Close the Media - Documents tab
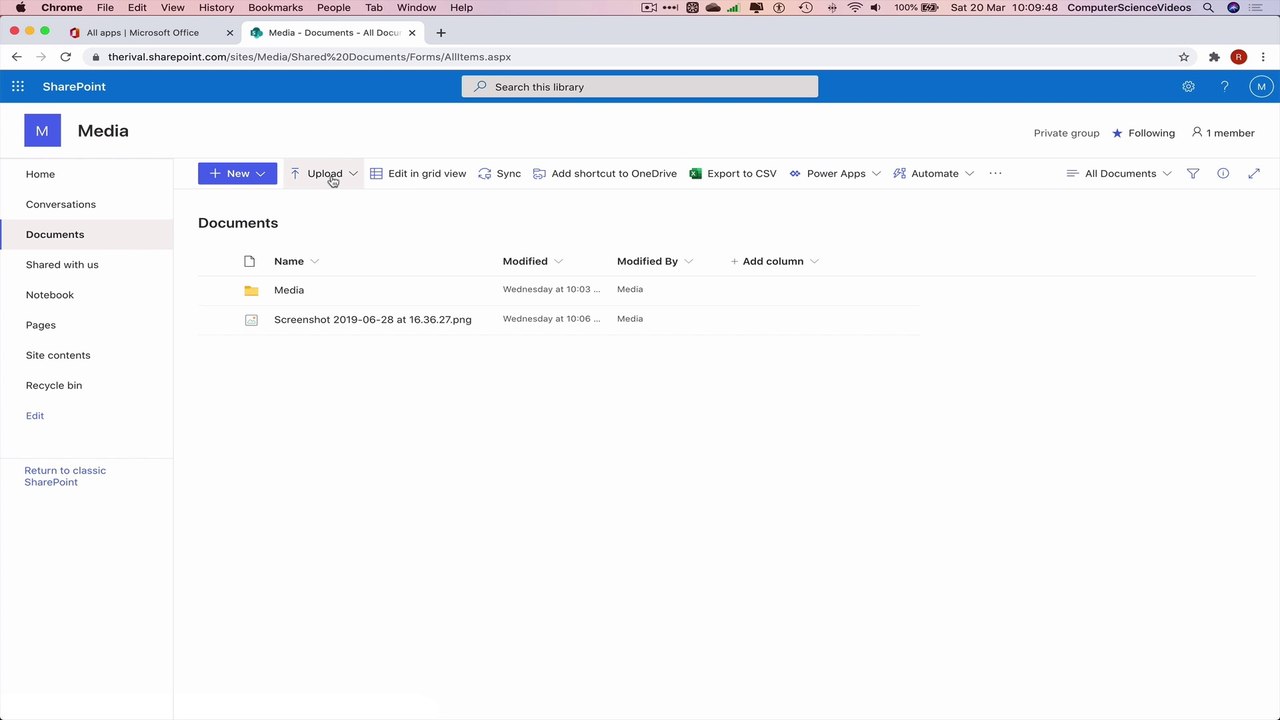The width and height of the screenshot is (1280, 720). pyautogui.click(x=412, y=33)
